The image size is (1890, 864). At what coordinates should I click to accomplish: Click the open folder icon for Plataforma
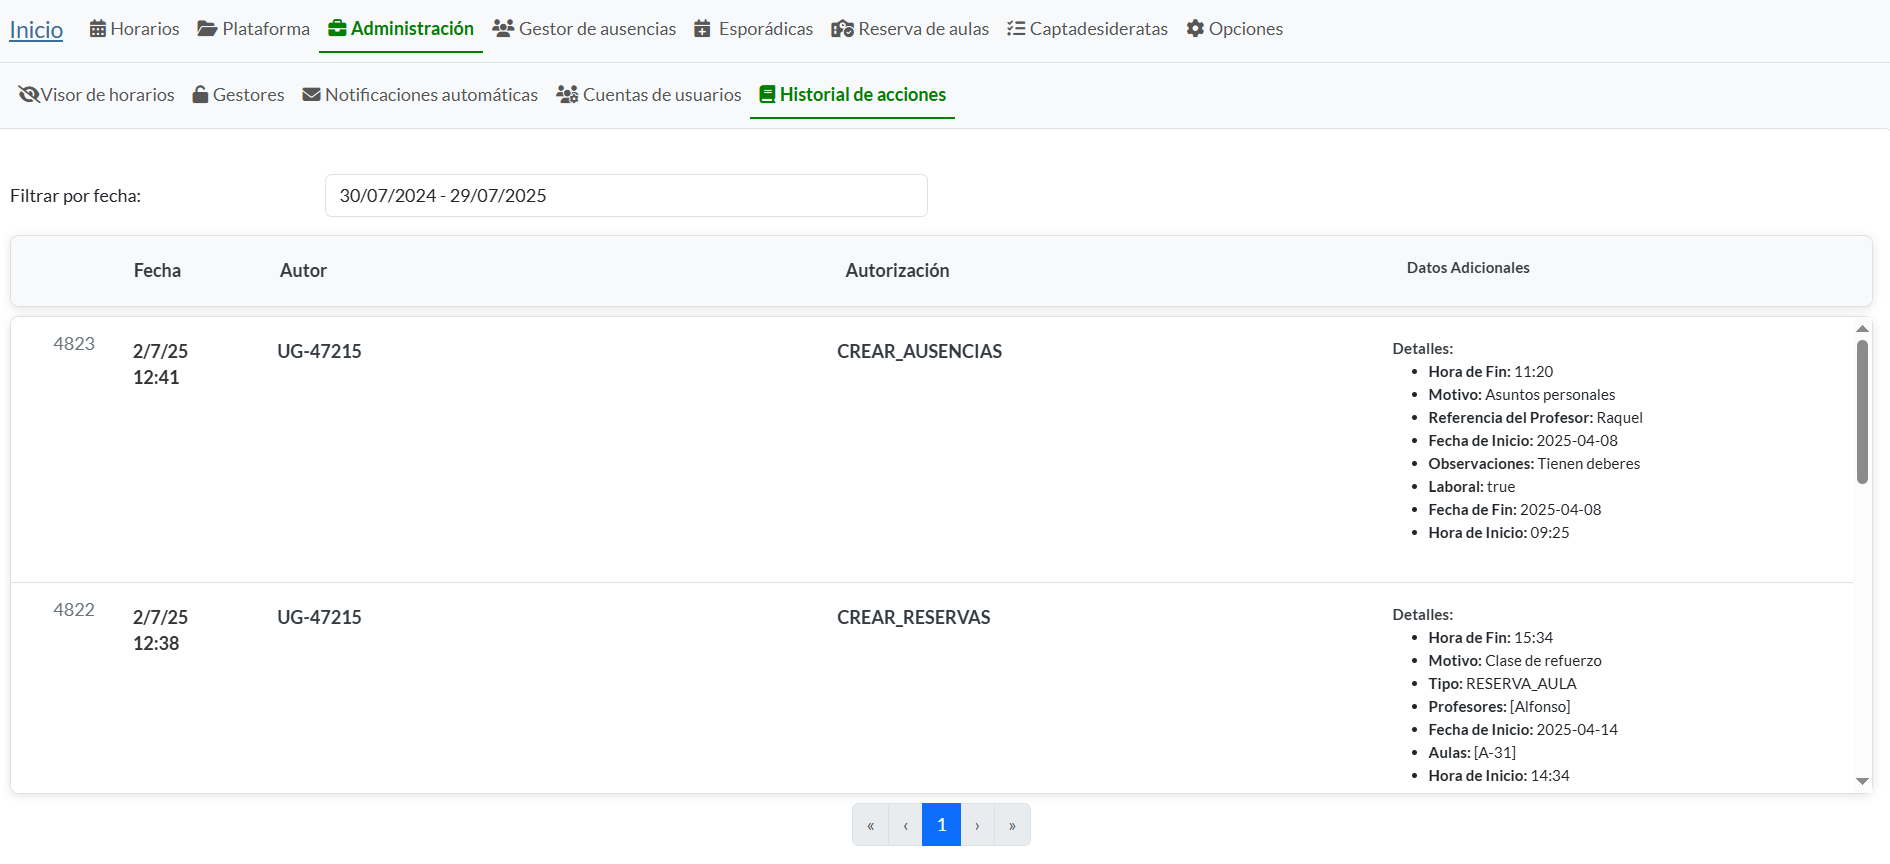click(x=207, y=29)
